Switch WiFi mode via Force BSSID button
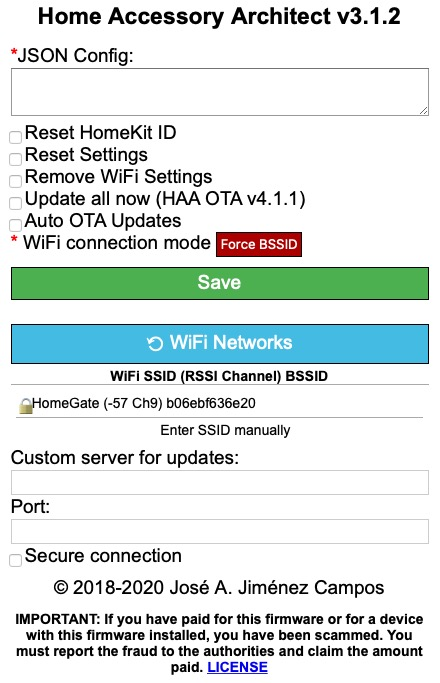The height and width of the screenshot is (683, 440). [259, 244]
